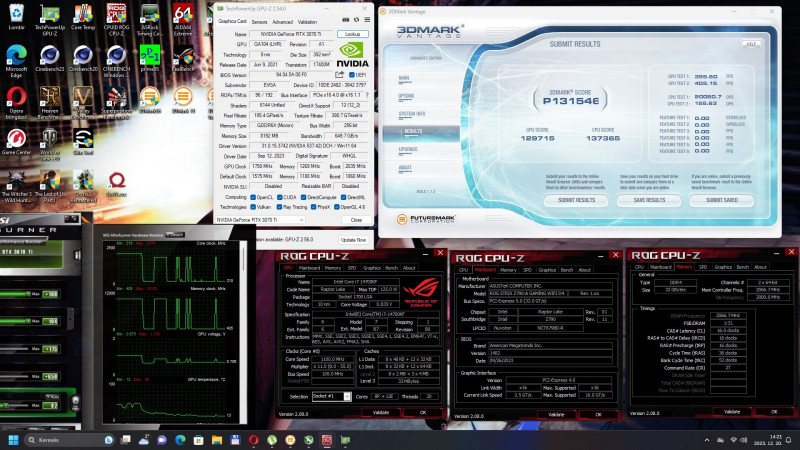800x450 pixels.
Task: Open GPU selection dropdown in GPU-Z
Action: (x=260, y=220)
